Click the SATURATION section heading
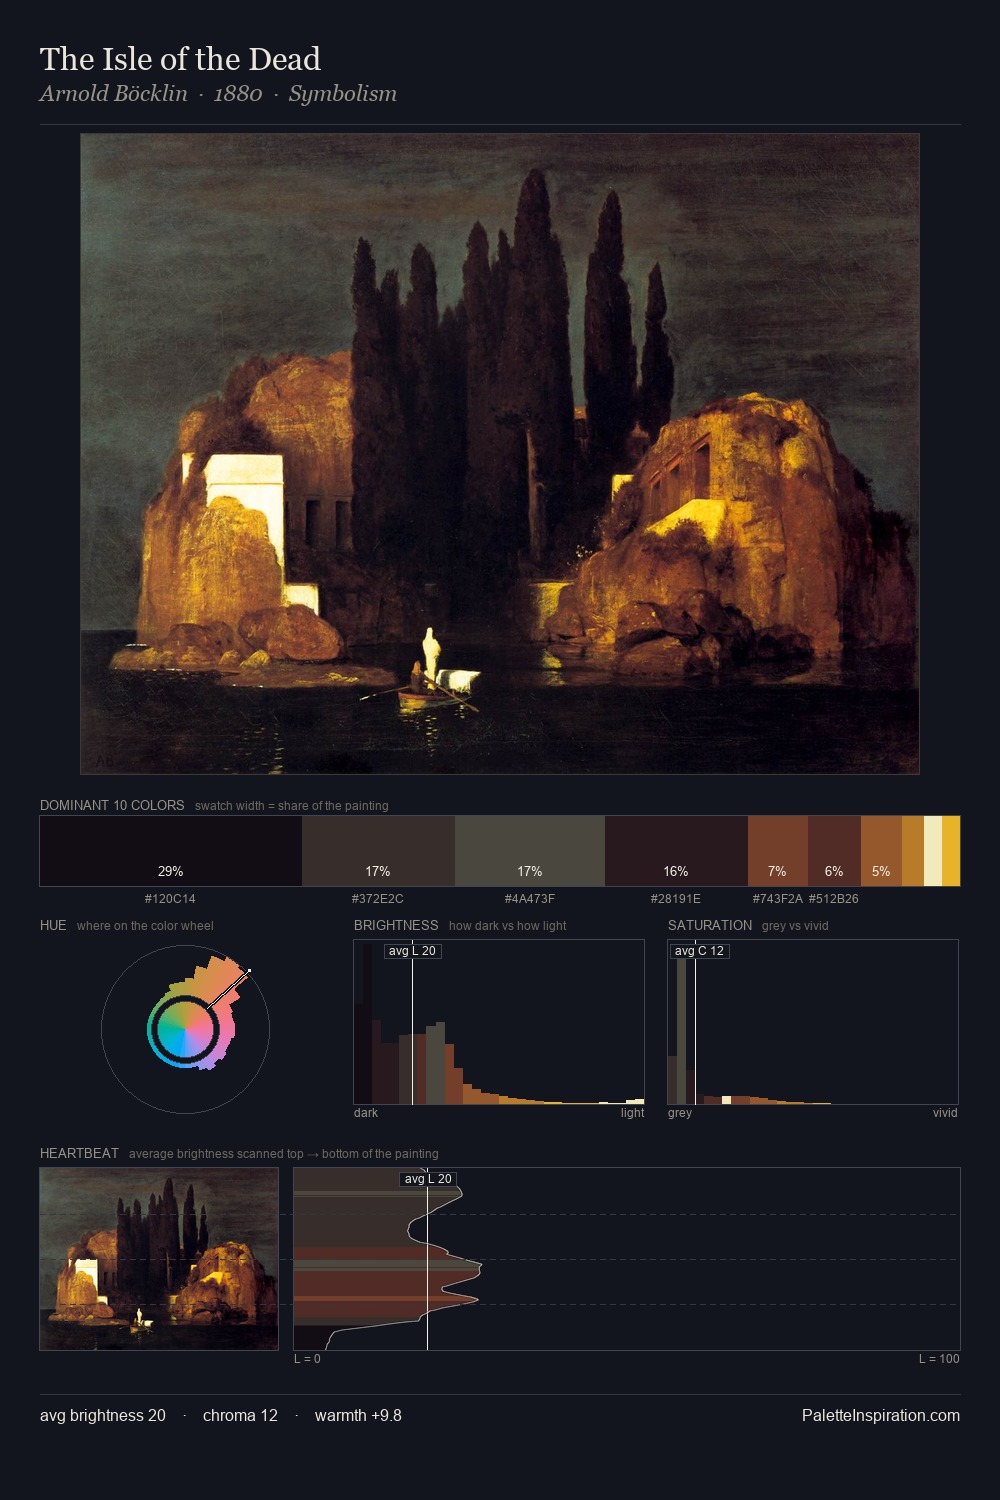This screenshot has height=1500, width=1000. (710, 925)
